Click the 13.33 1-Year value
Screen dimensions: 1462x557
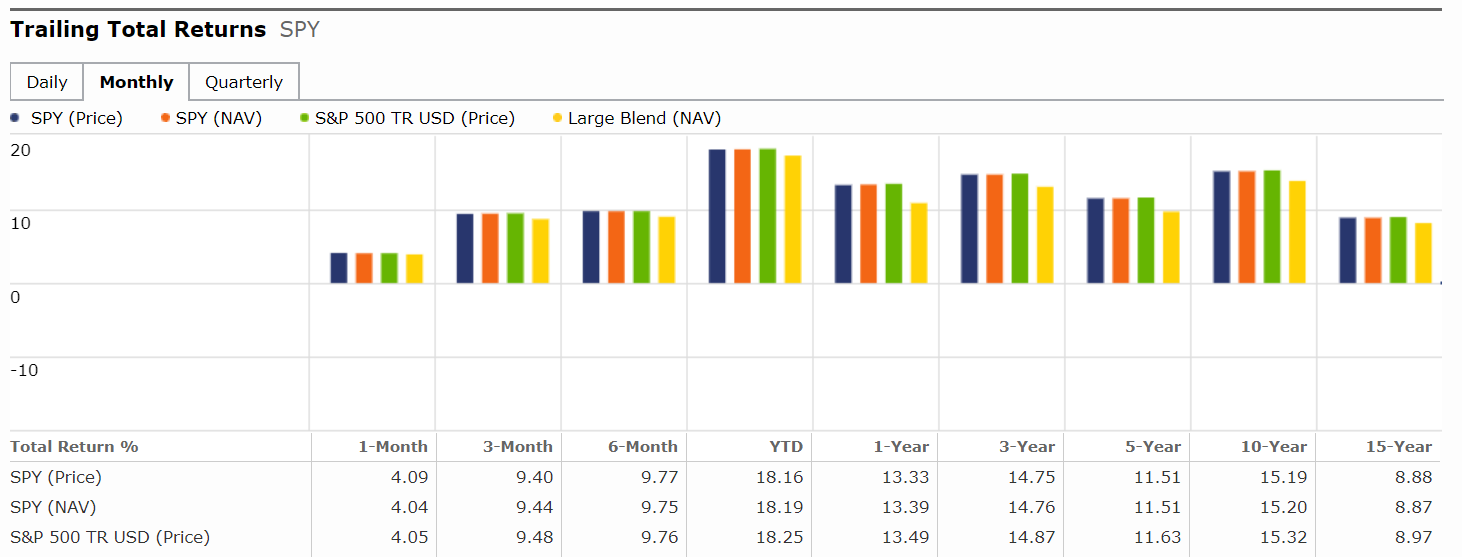pos(906,477)
